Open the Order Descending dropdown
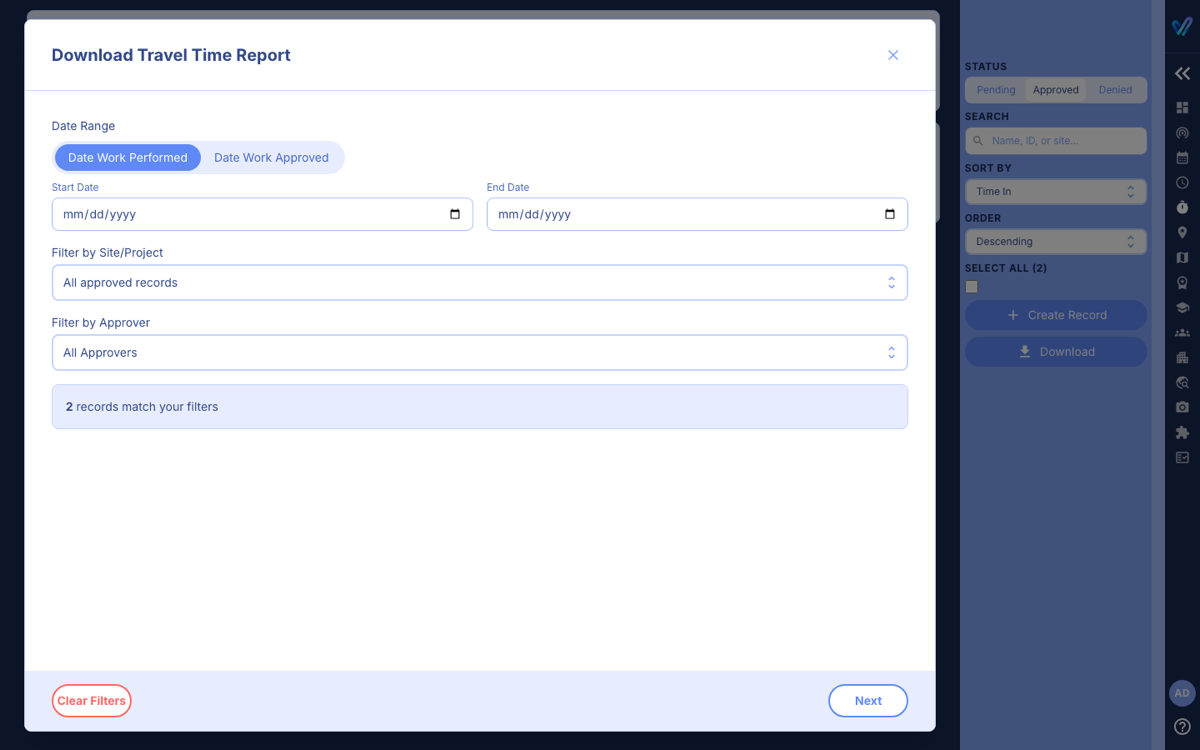1200x750 pixels. (x=1056, y=241)
